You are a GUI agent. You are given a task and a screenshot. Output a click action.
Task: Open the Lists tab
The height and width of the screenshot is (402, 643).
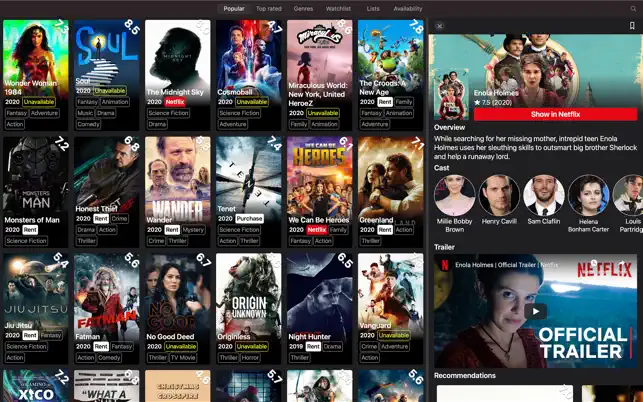point(373,9)
